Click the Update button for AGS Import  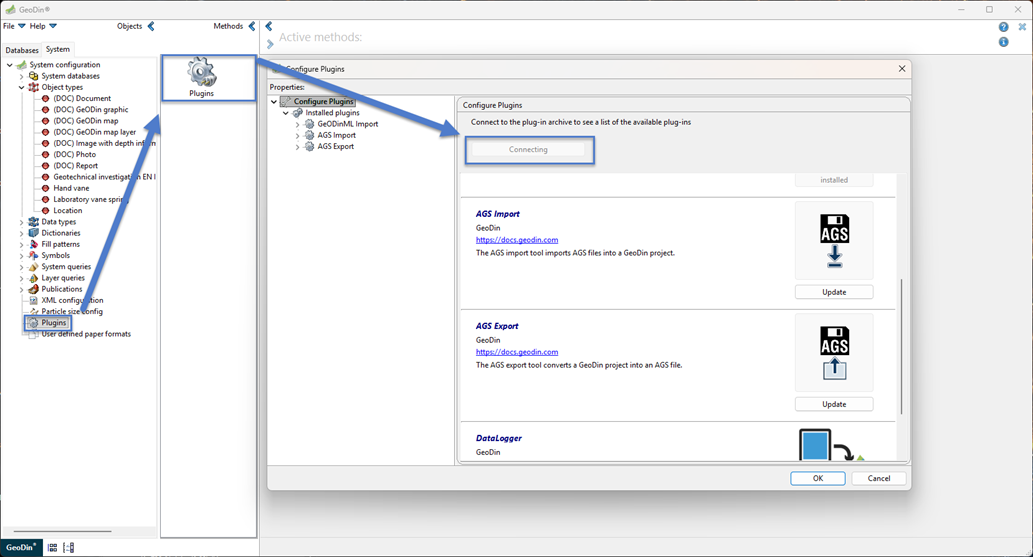point(834,292)
